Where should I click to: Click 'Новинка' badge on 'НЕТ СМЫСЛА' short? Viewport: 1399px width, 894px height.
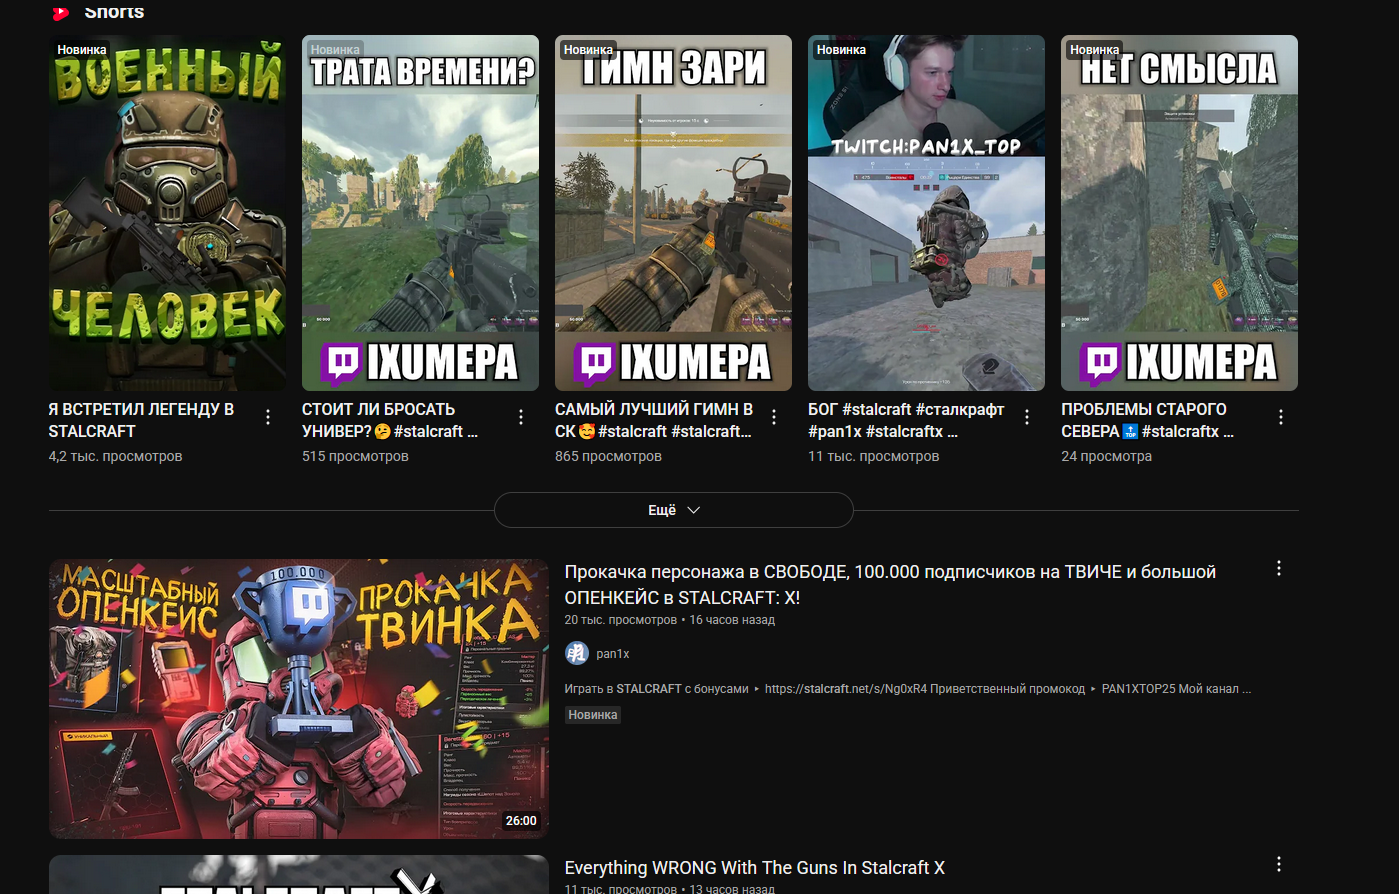point(1094,50)
